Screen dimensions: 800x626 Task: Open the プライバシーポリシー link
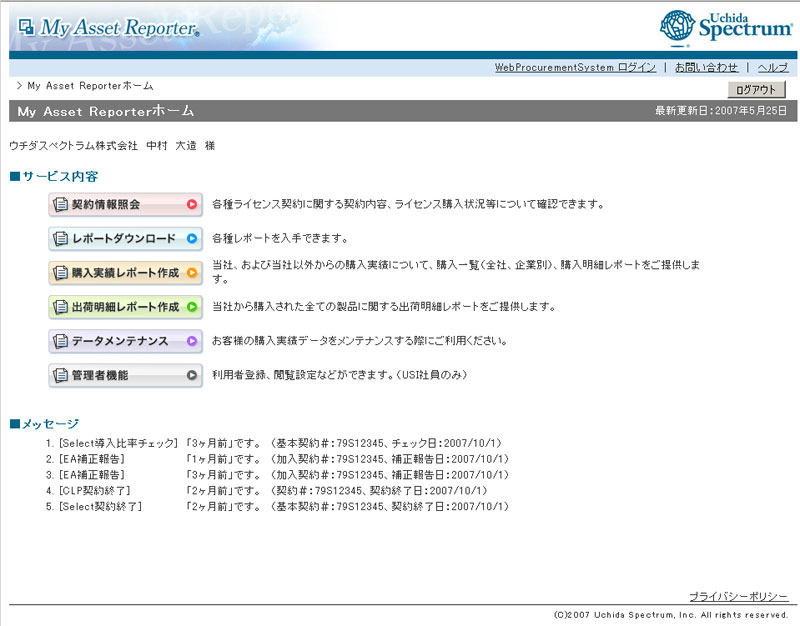click(739, 596)
